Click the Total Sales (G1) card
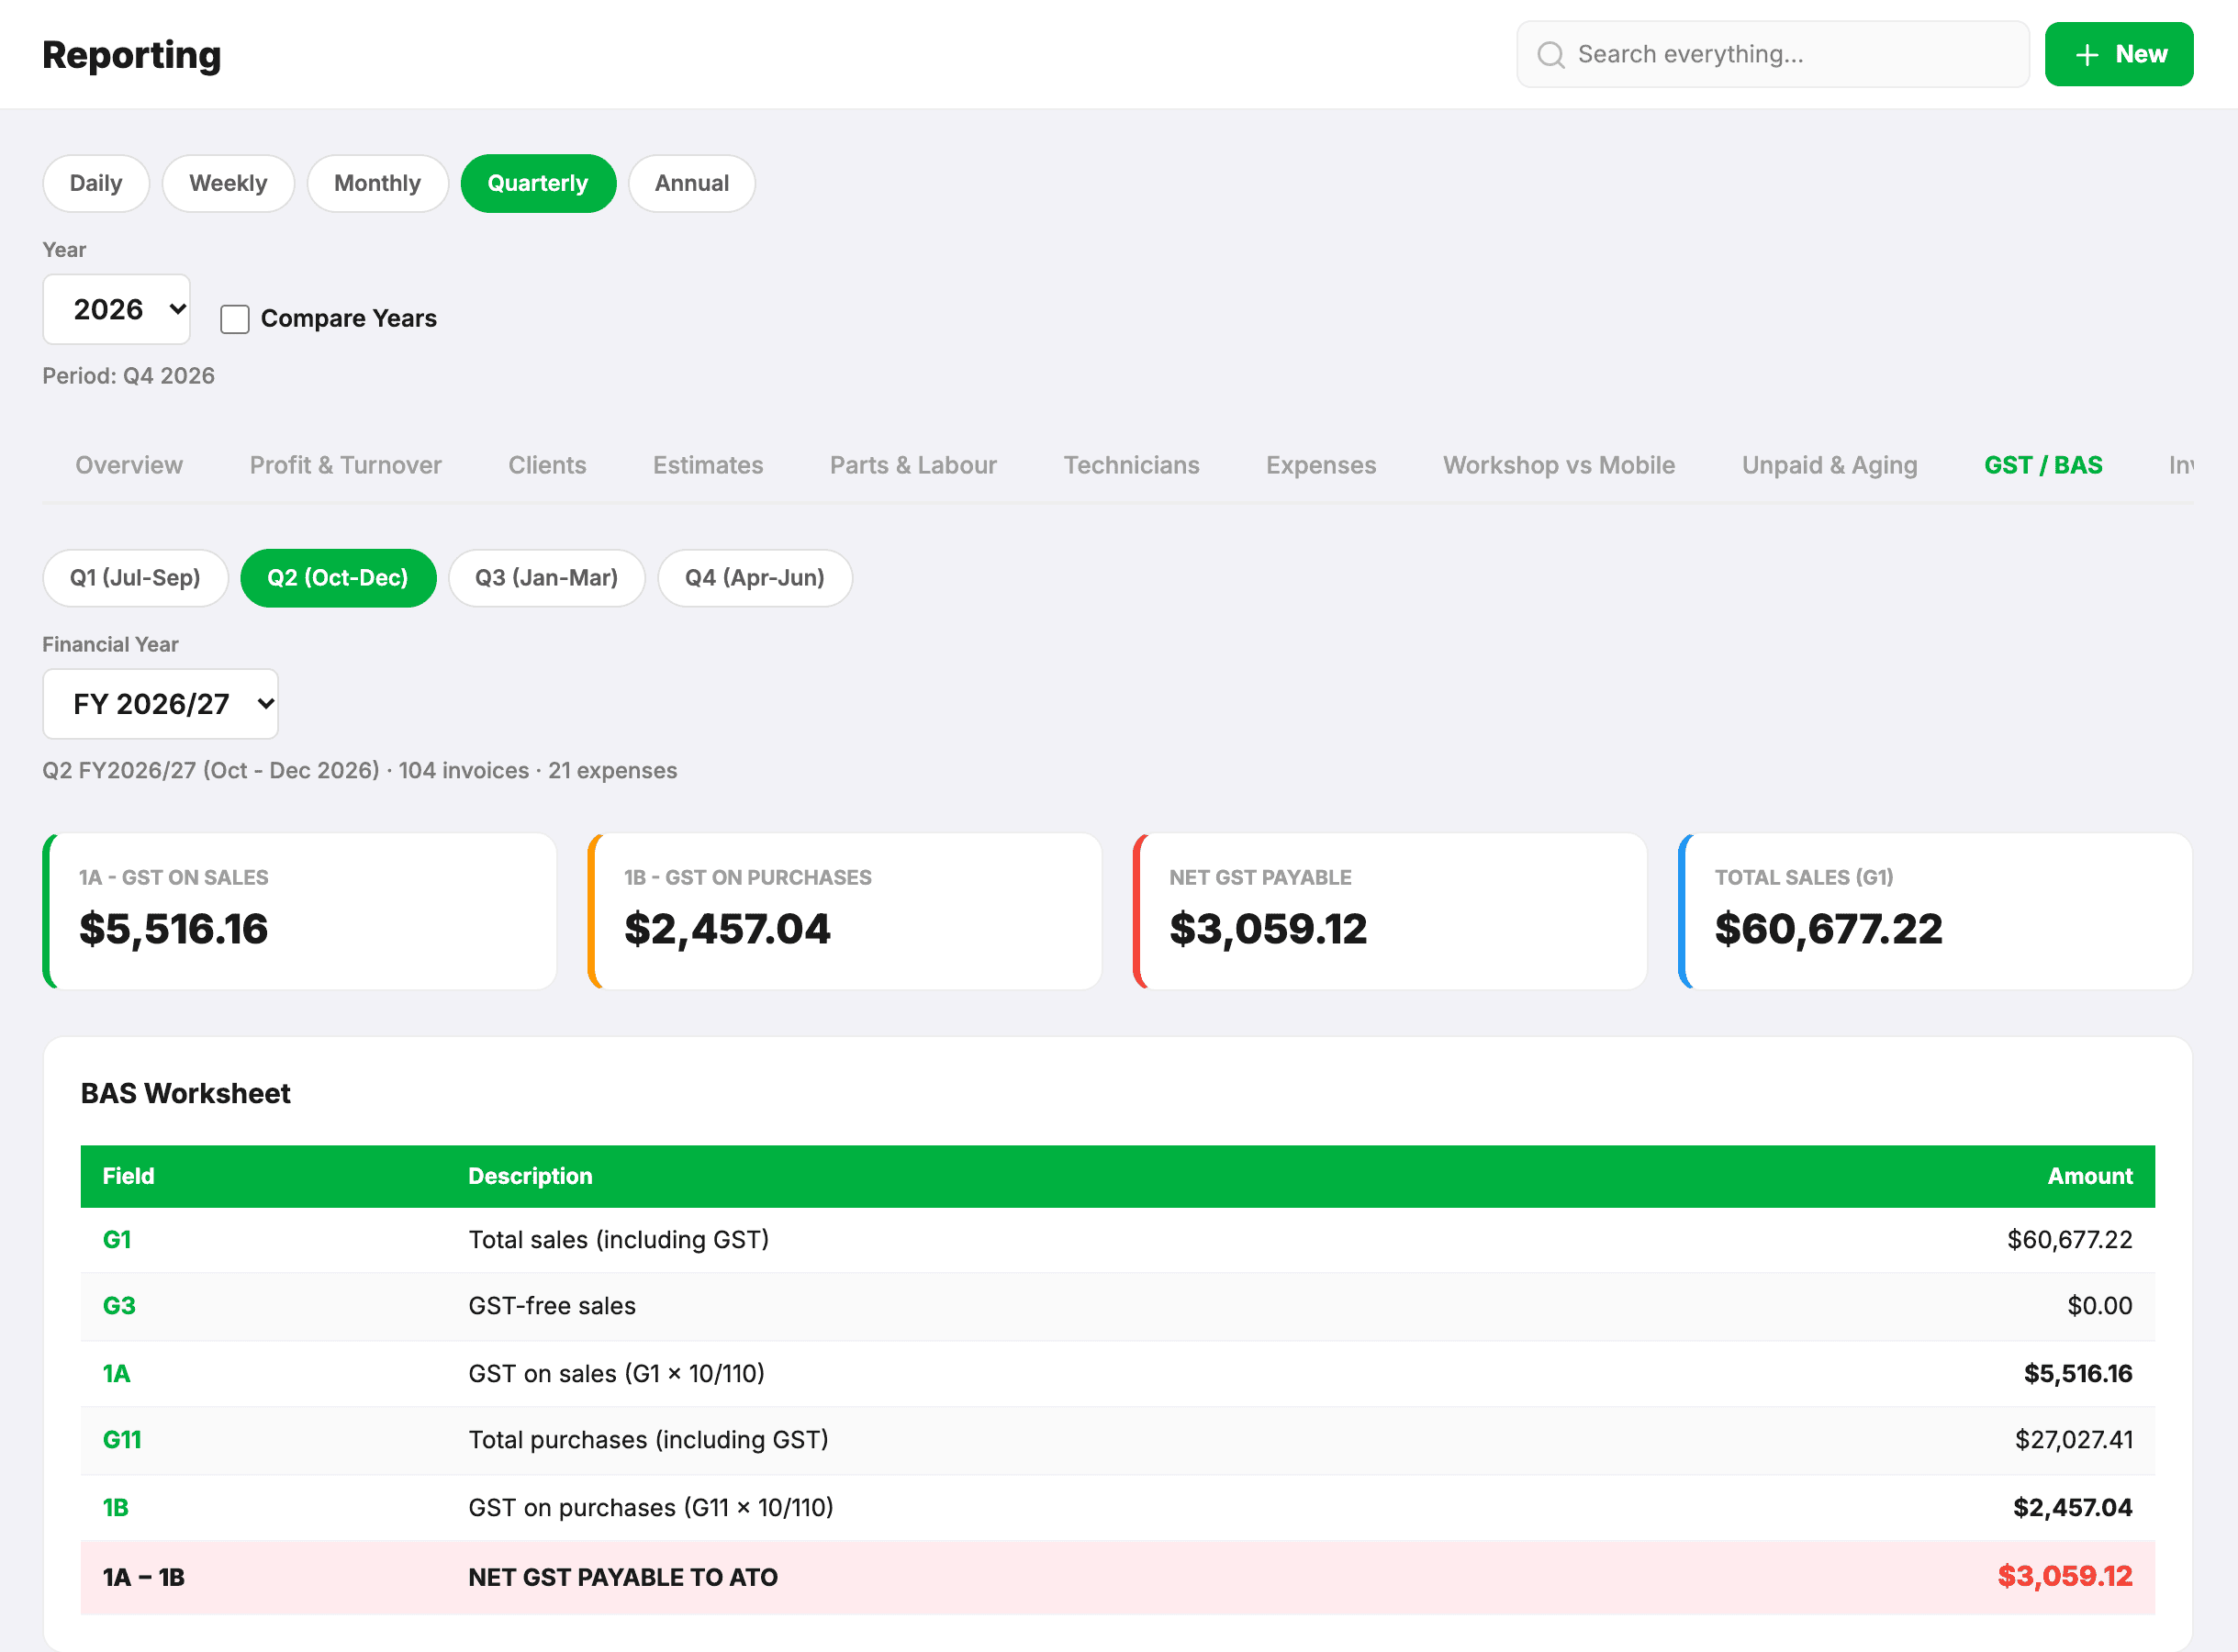Viewport: 2238px width, 1652px height. point(1935,911)
